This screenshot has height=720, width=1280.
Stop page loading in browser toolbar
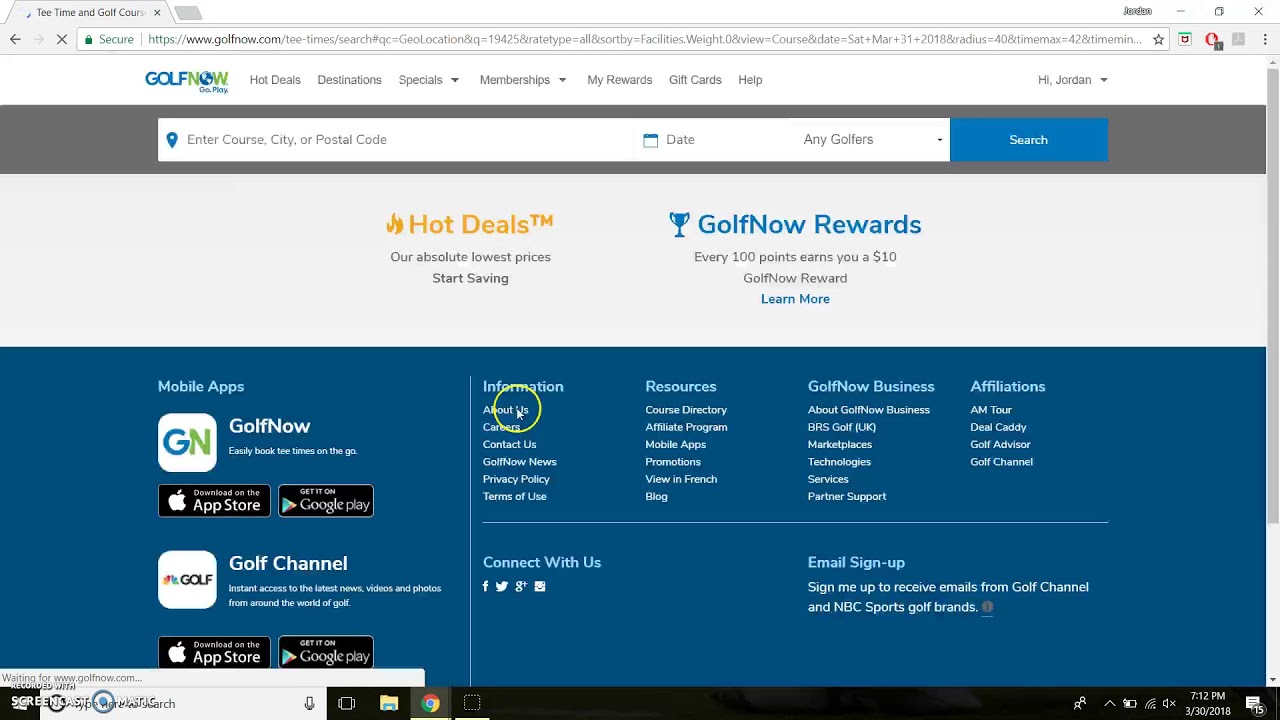[61, 39]
